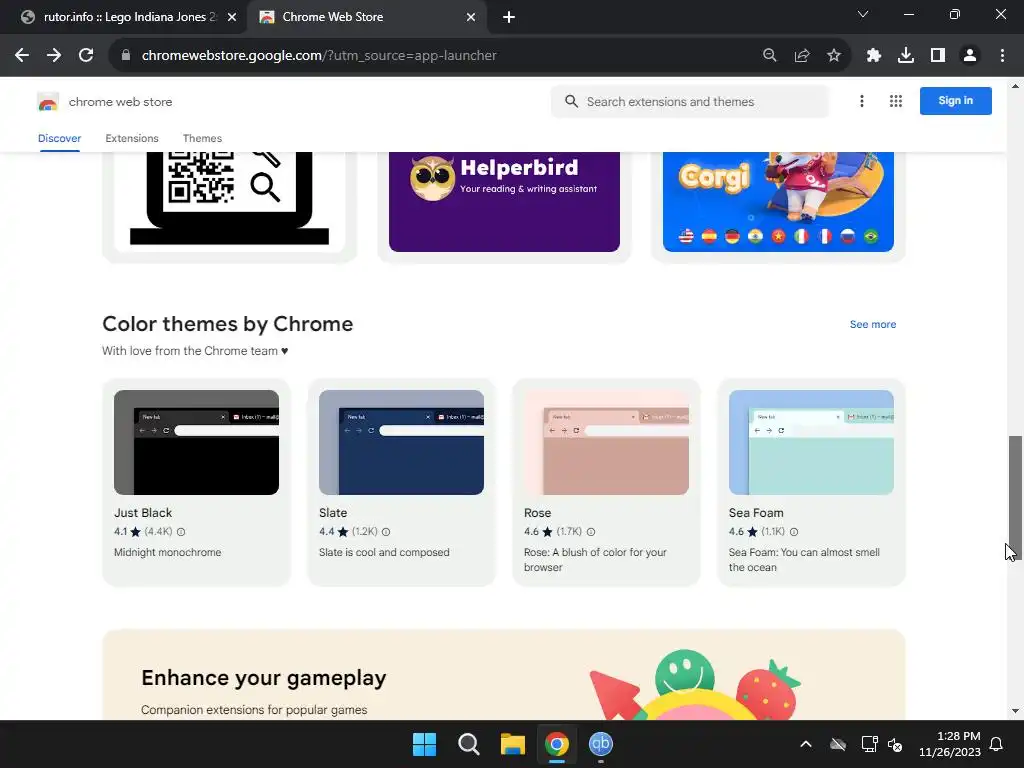1024x768 pixels.
Task: Show rating info for Rose
Action: (591, 532)
